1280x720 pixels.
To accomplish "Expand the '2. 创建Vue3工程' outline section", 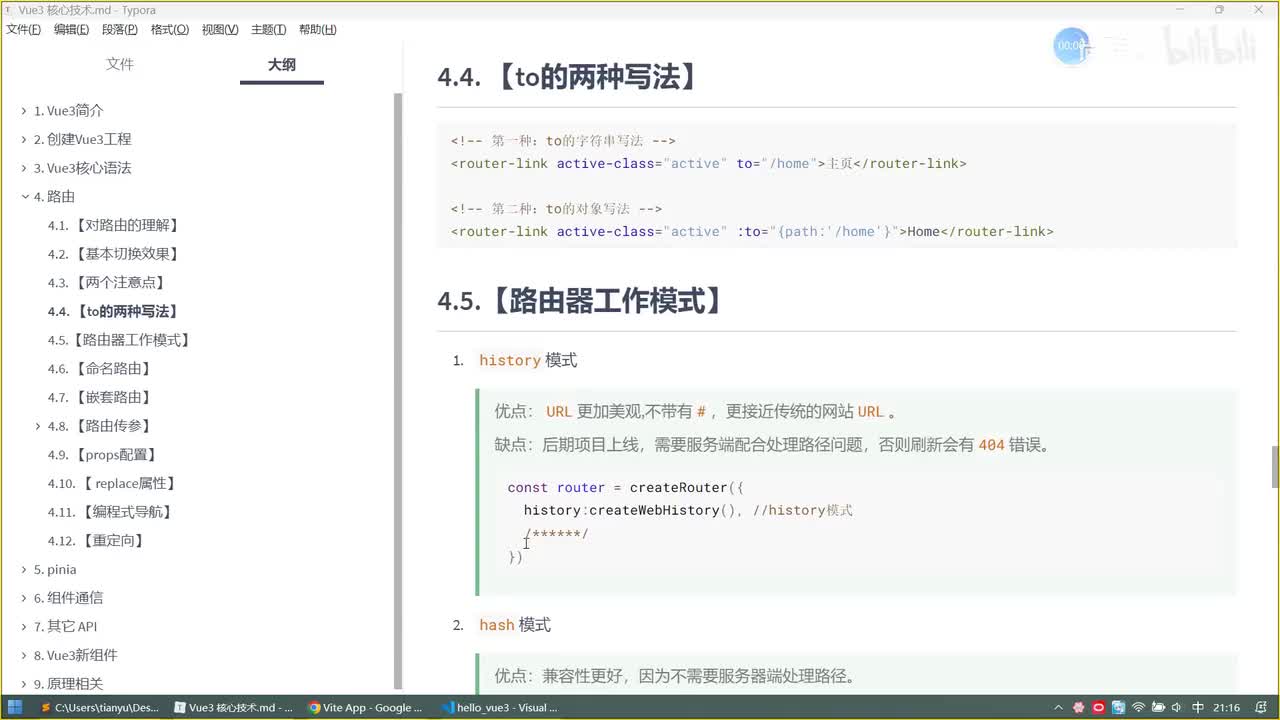I will point(24,139).
